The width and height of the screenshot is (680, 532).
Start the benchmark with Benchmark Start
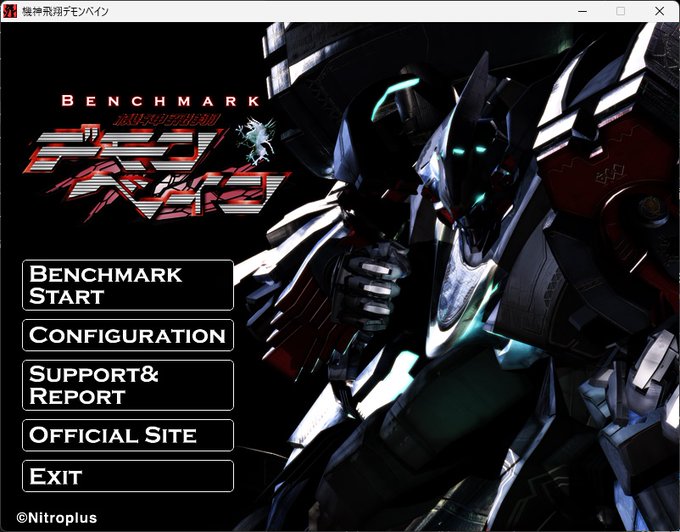pos(128,285)
